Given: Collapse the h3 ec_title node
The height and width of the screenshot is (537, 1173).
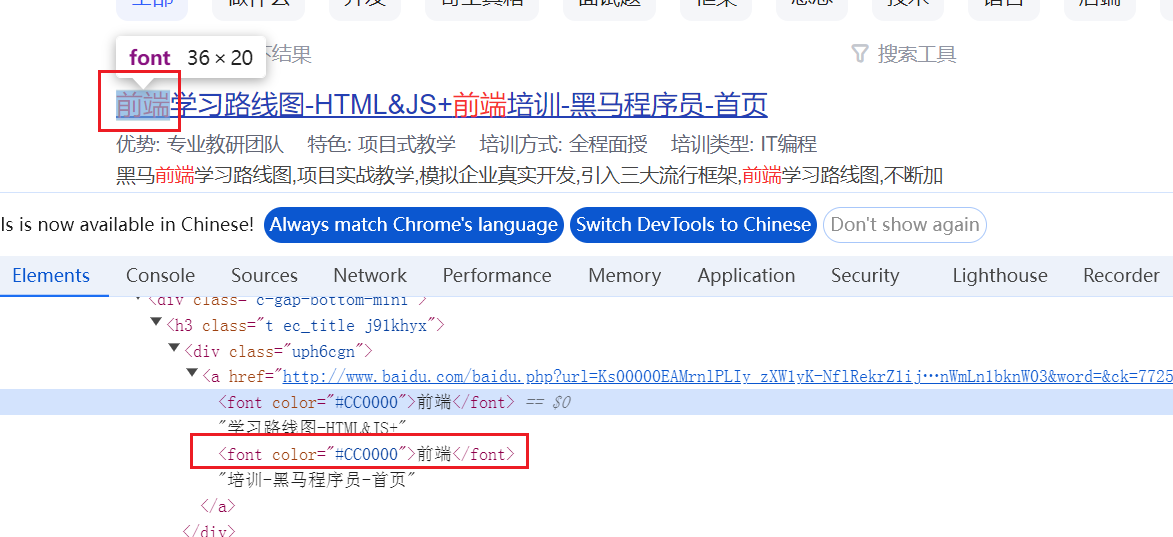Looking at the screenshot, I should 156,322.
